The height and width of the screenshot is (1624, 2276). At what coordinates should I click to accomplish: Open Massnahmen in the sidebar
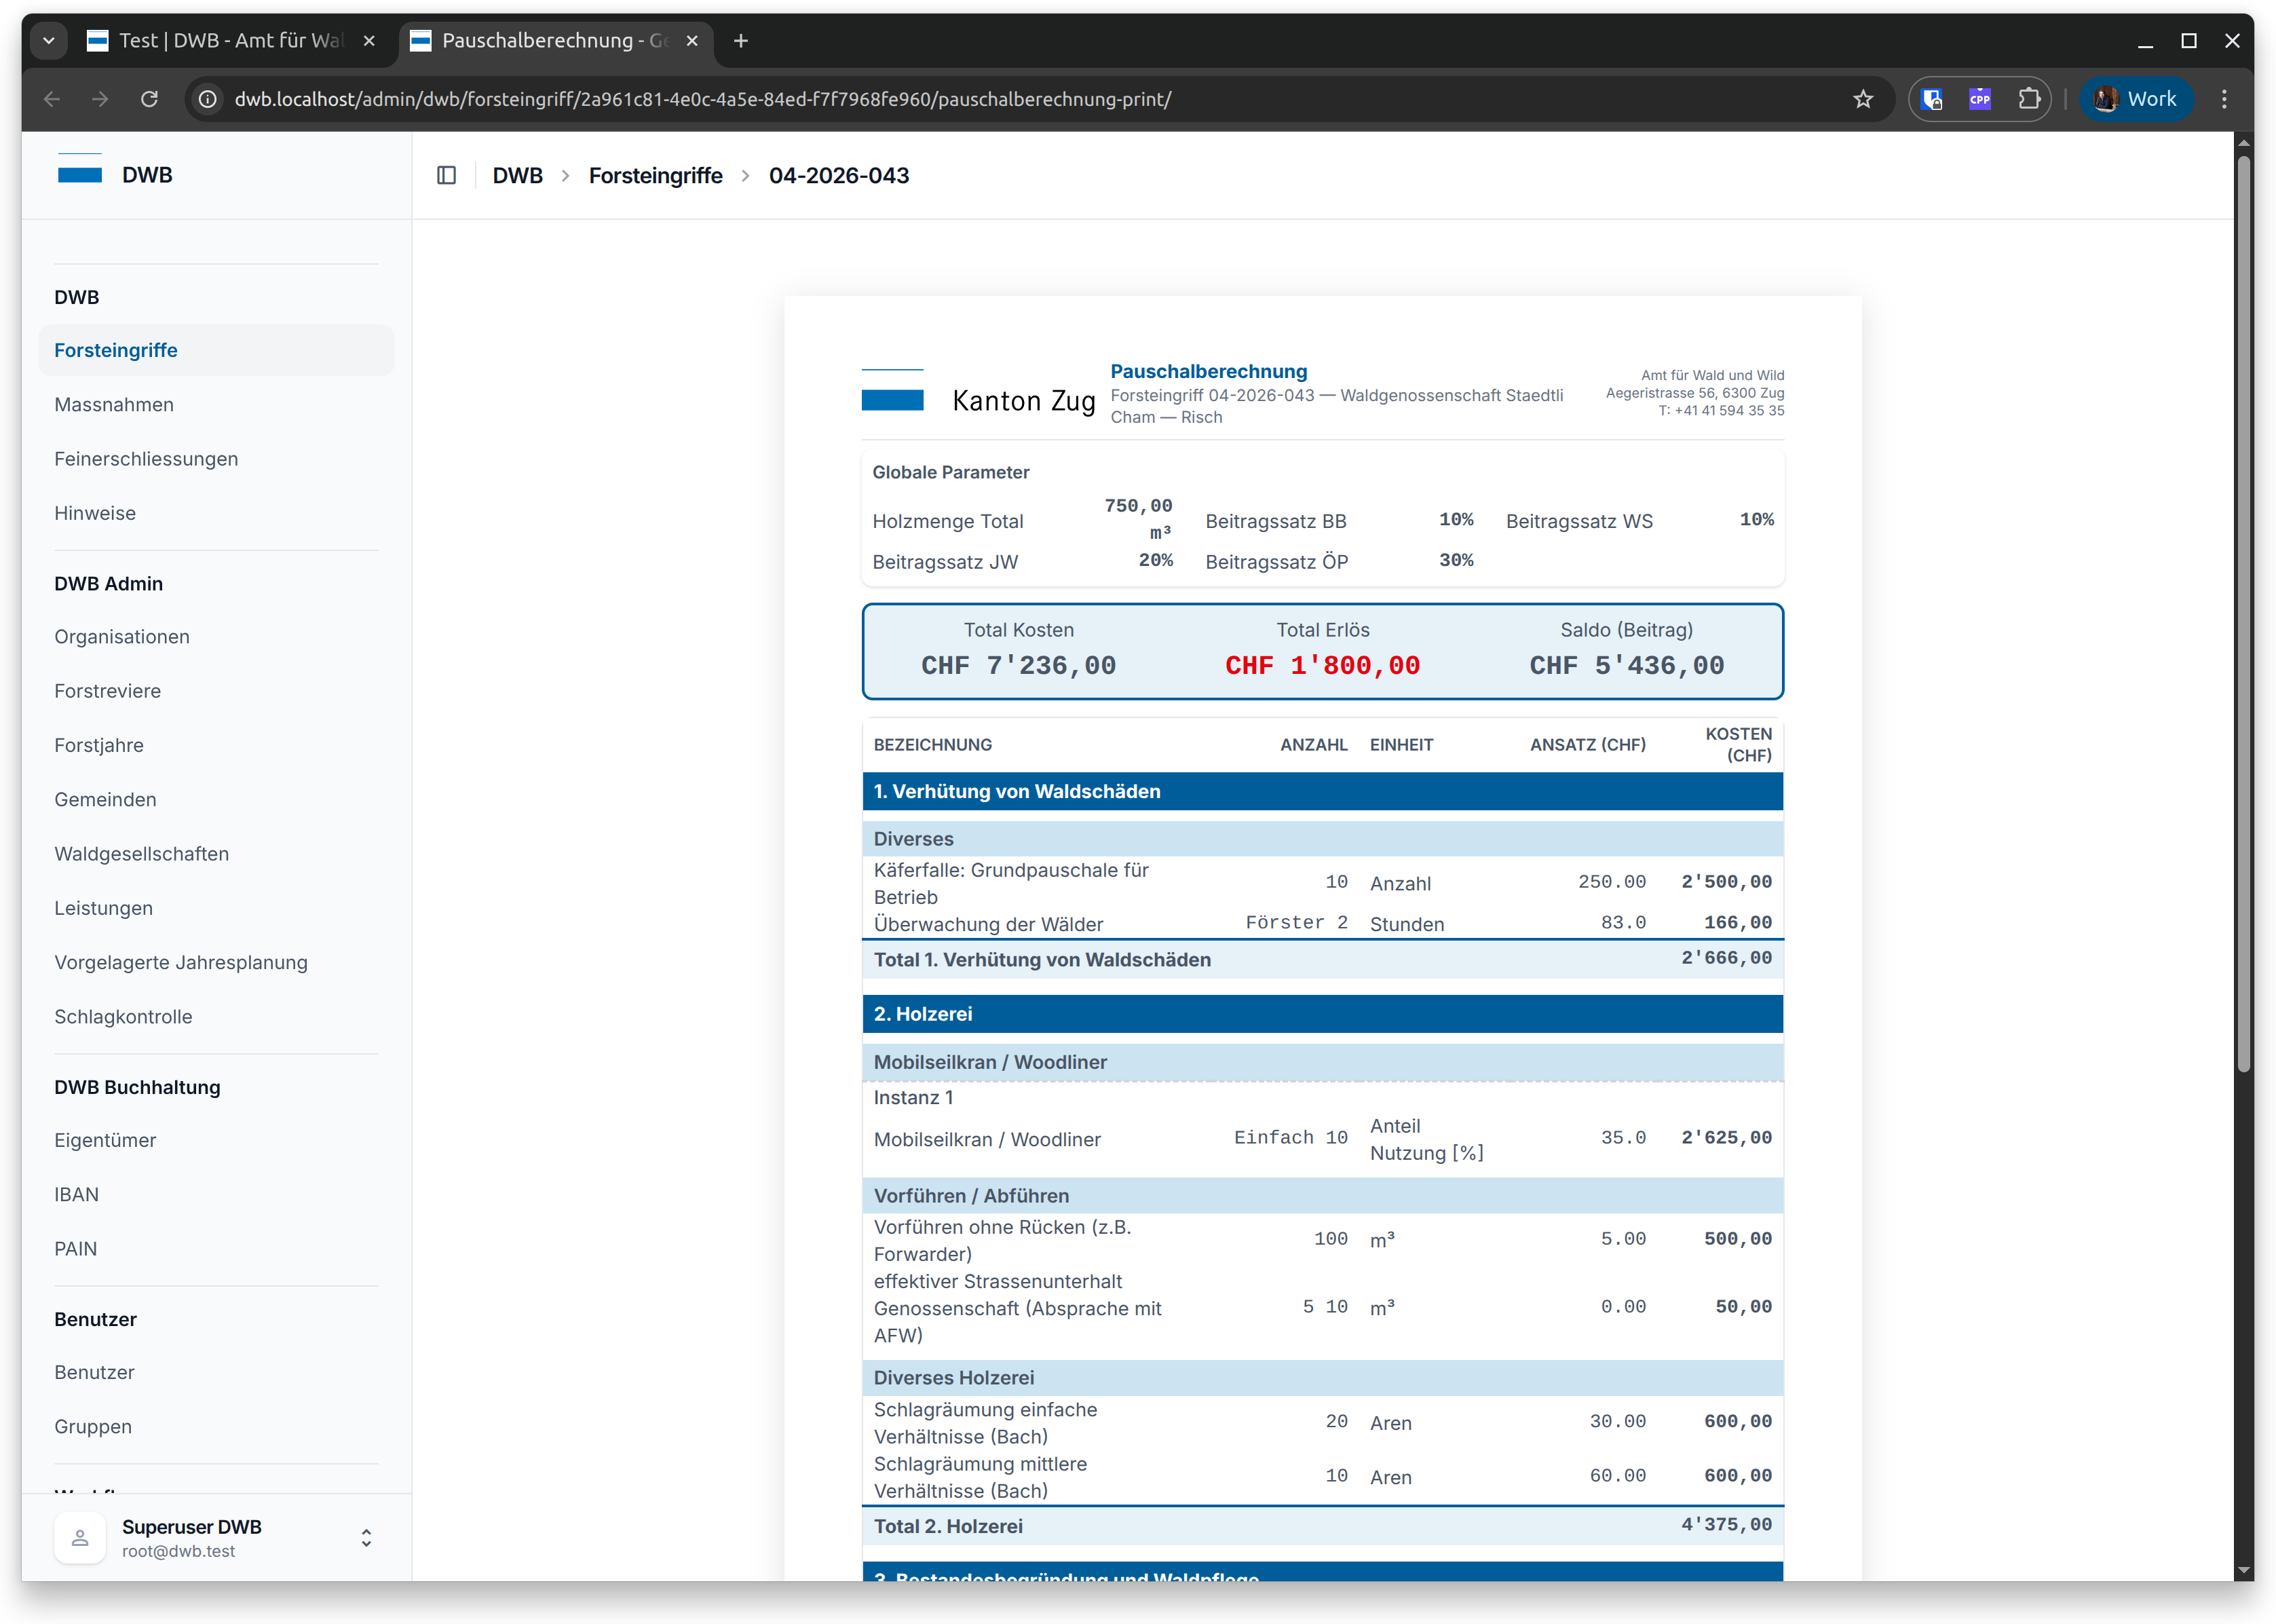point(114,405)
